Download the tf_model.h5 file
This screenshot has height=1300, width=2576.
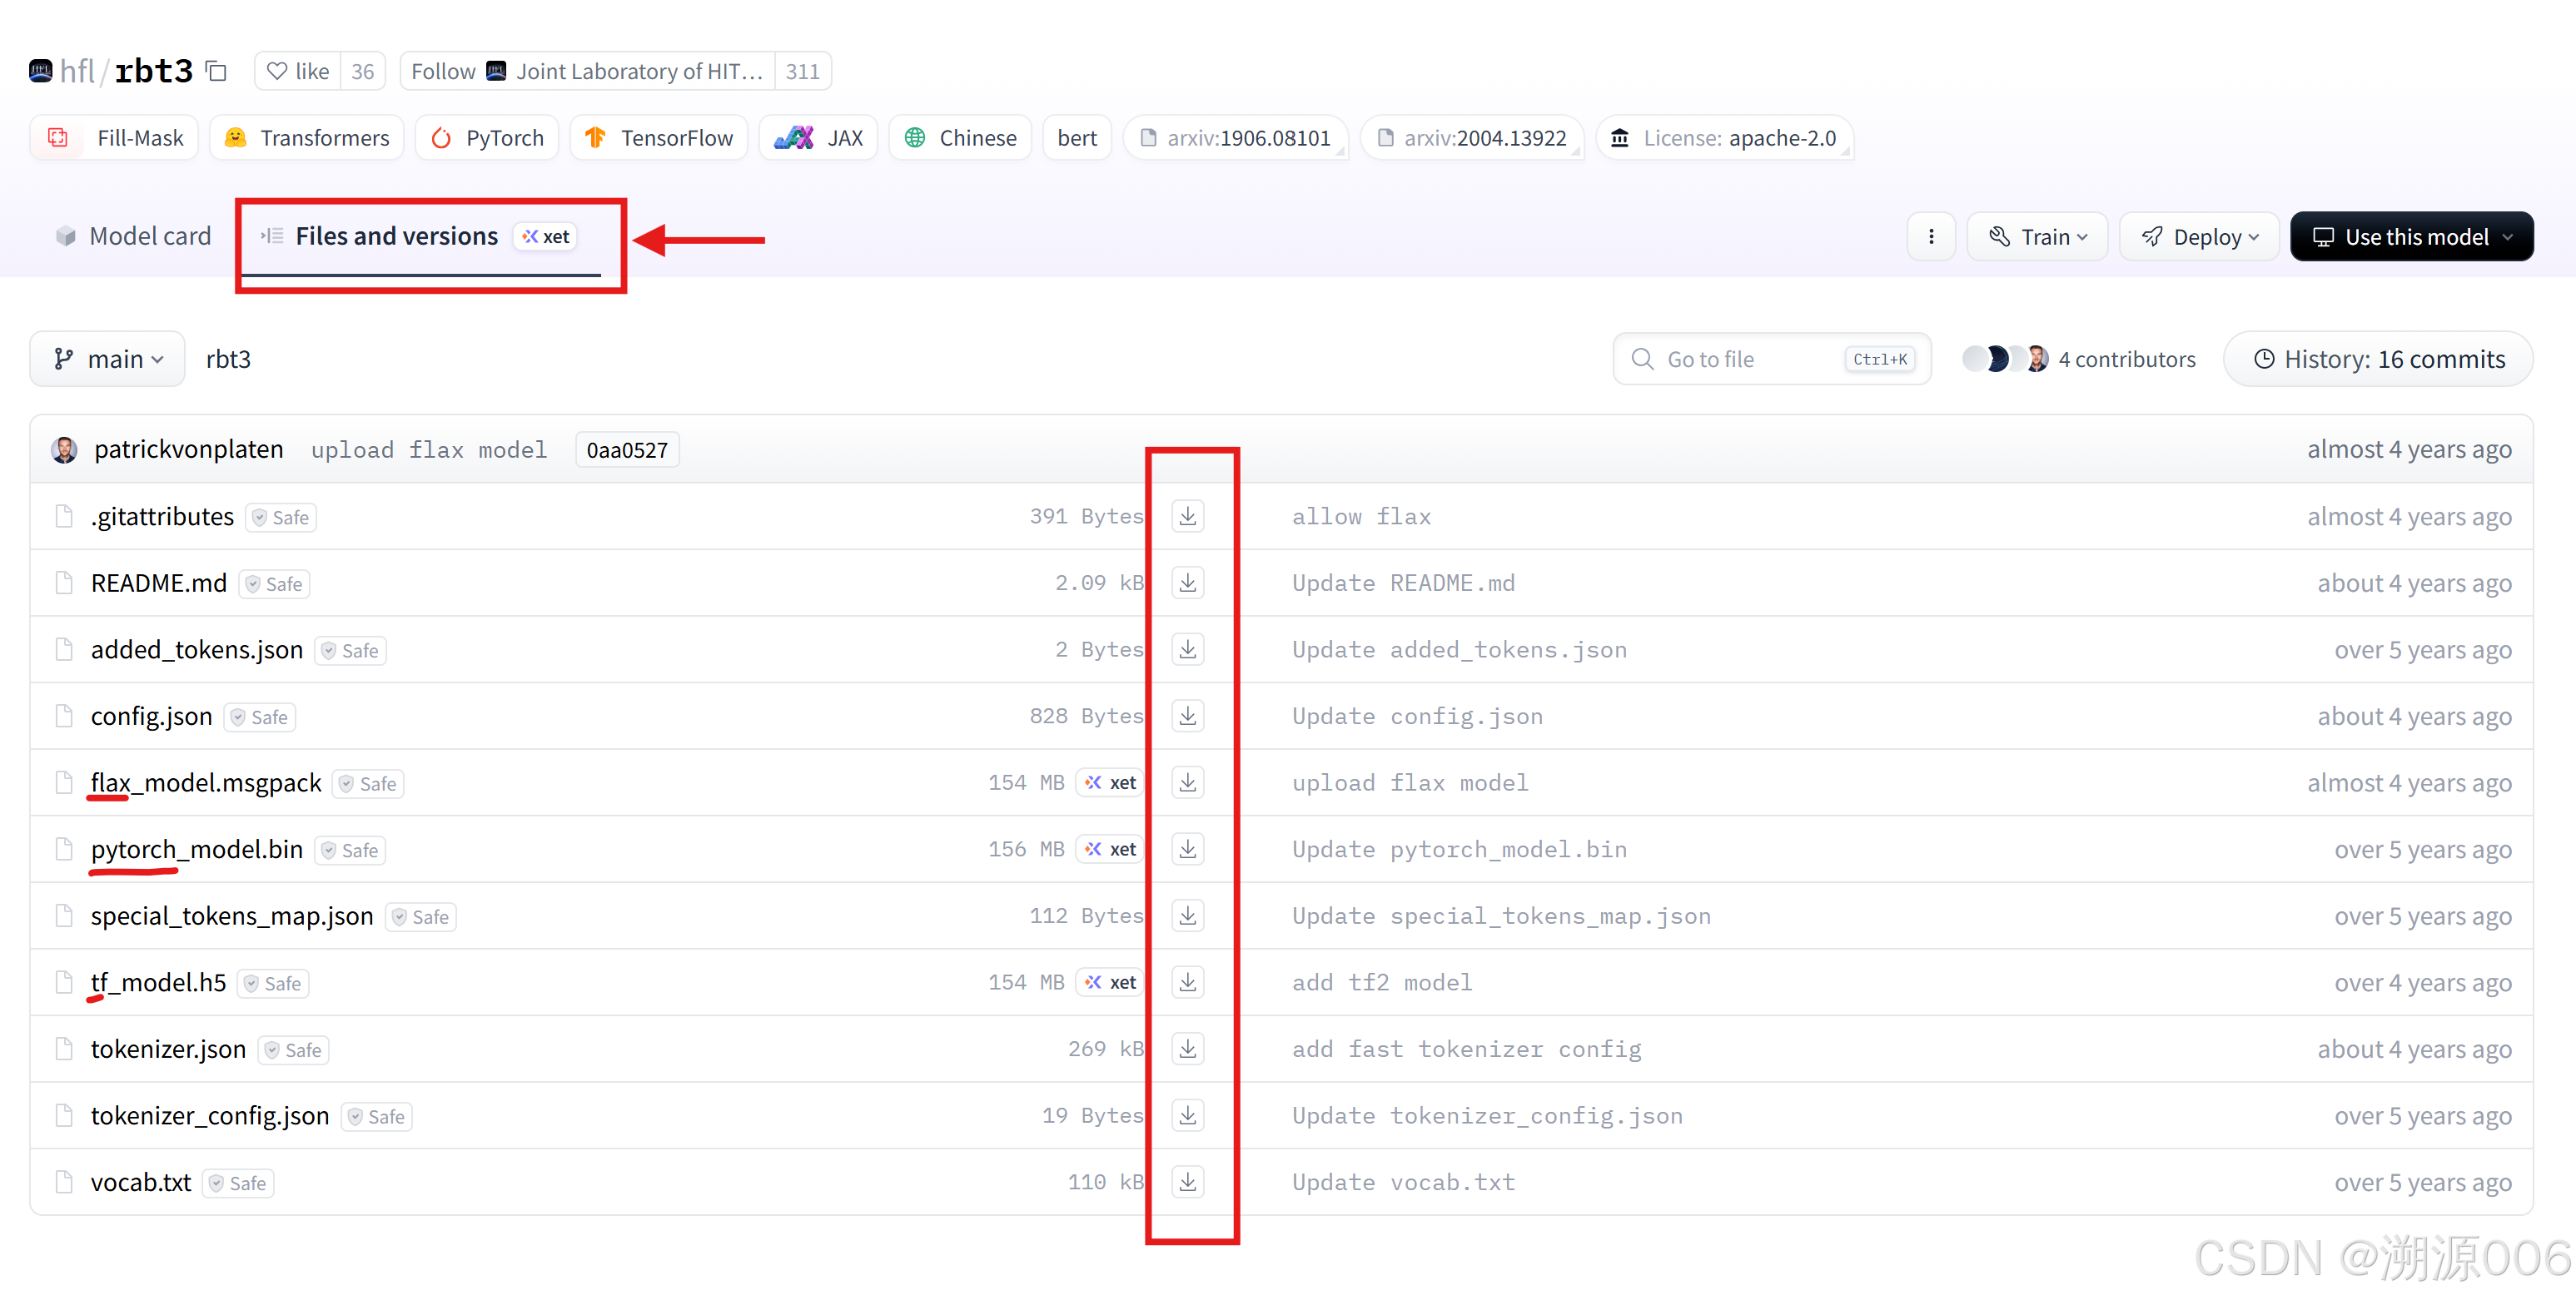pos(1187,982)
